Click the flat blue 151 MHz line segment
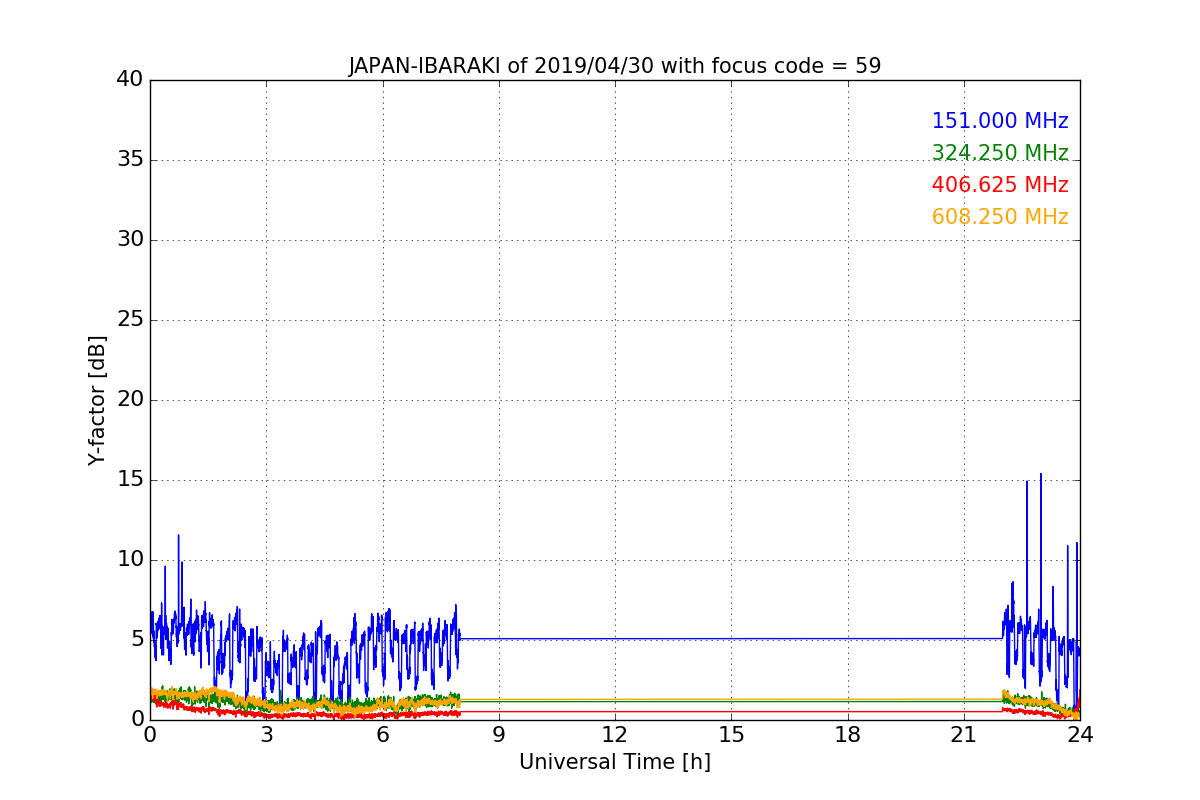The image size is (1200, 800). (x=730, y=638)
